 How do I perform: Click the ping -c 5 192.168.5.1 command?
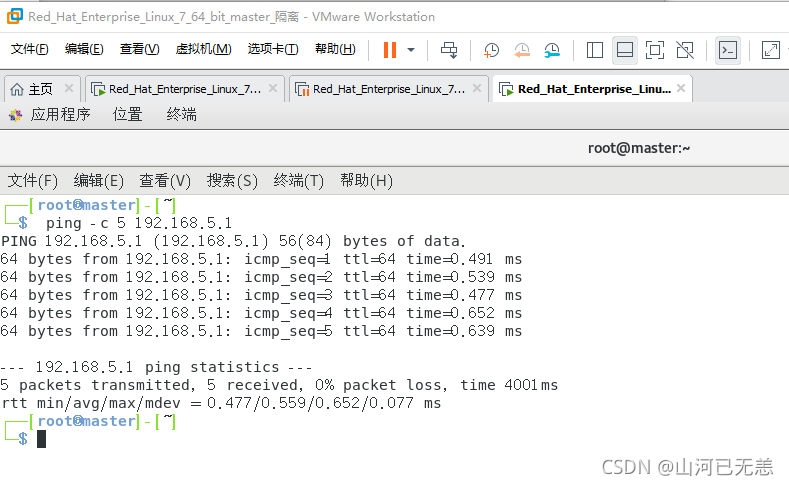click(139, 223)
